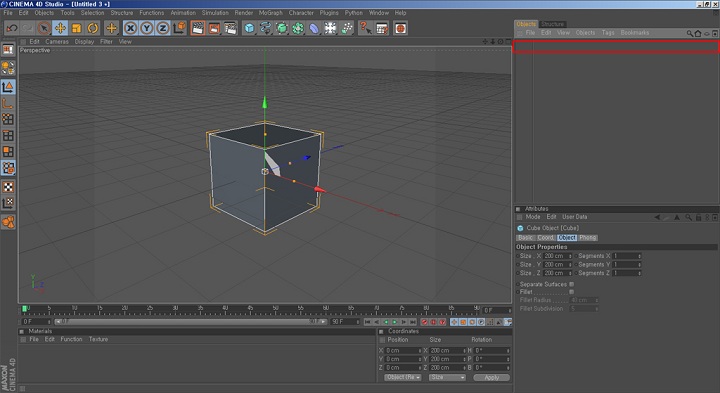Toggle Y axis lock

(146, 28)
